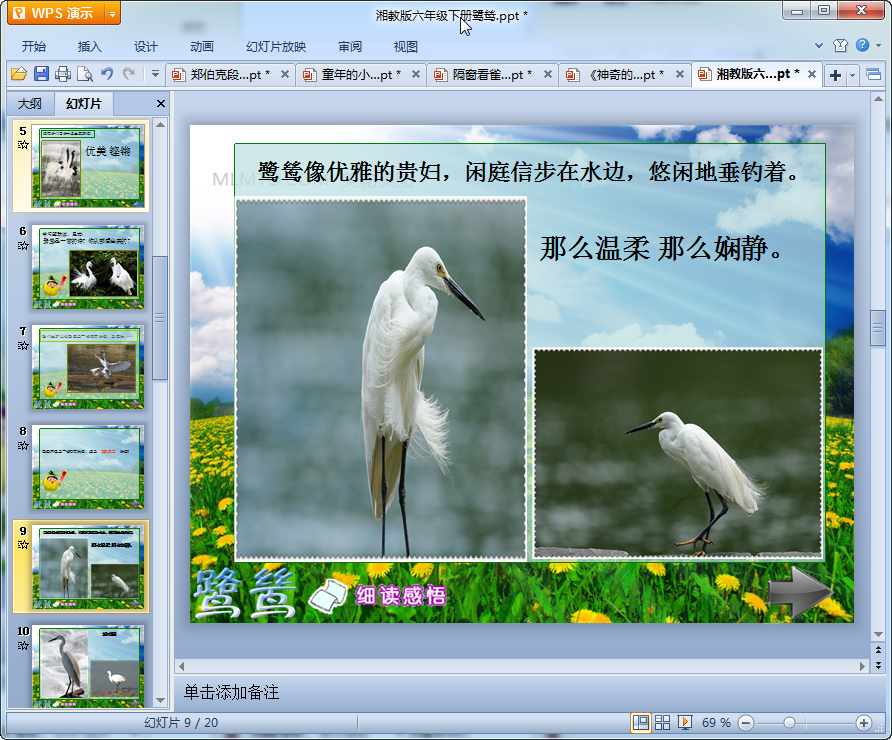892x740 pixels.
Task: Toggle the document window list icon
Action: [874, 75]
